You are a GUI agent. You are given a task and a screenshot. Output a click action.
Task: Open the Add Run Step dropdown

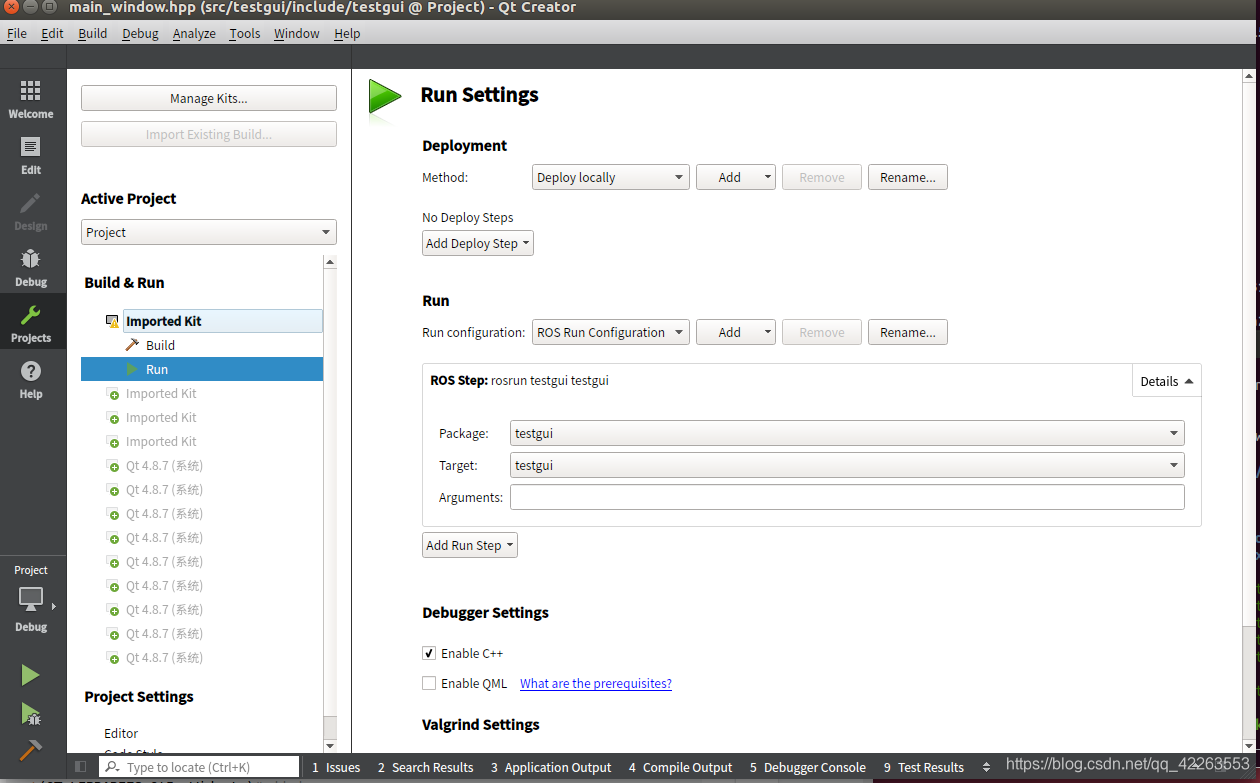[470, 545]
